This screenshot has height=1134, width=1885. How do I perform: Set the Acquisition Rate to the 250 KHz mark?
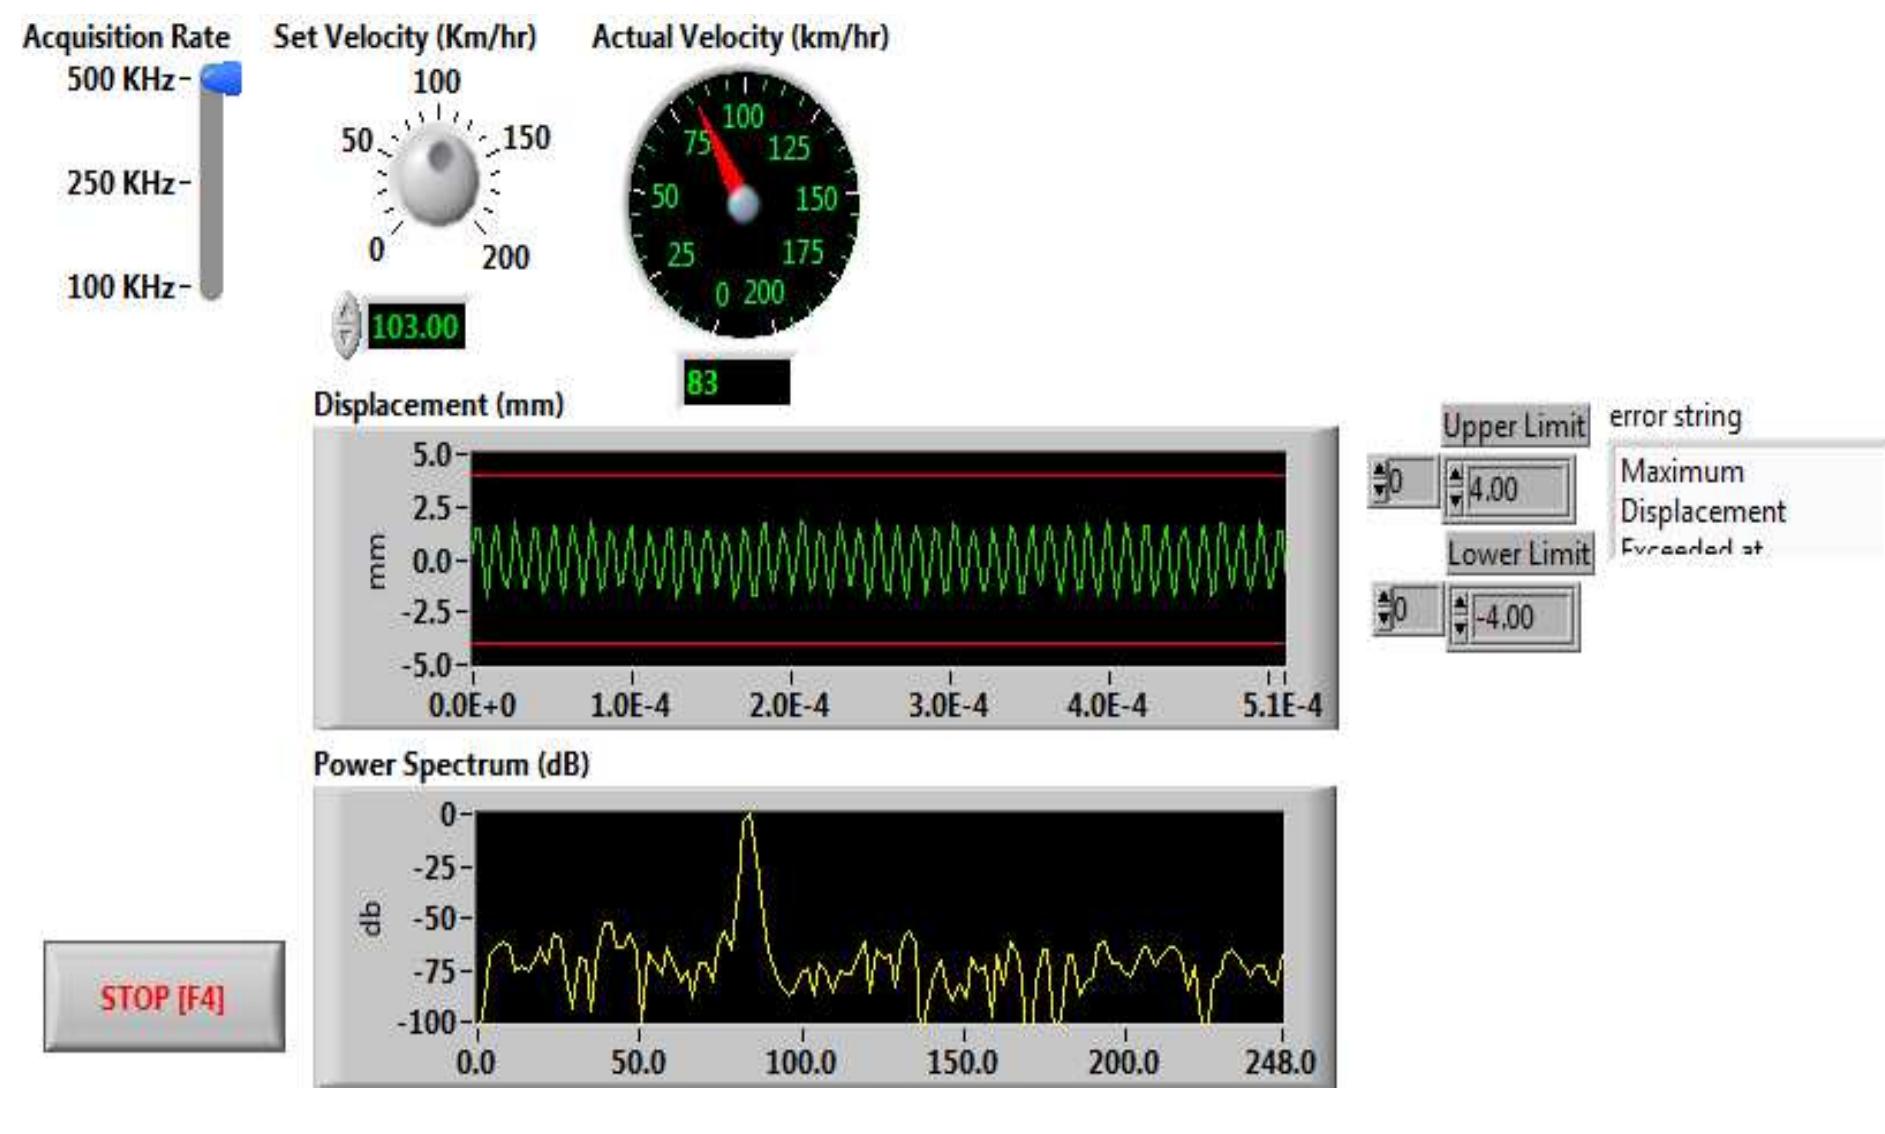click(211, 183)
